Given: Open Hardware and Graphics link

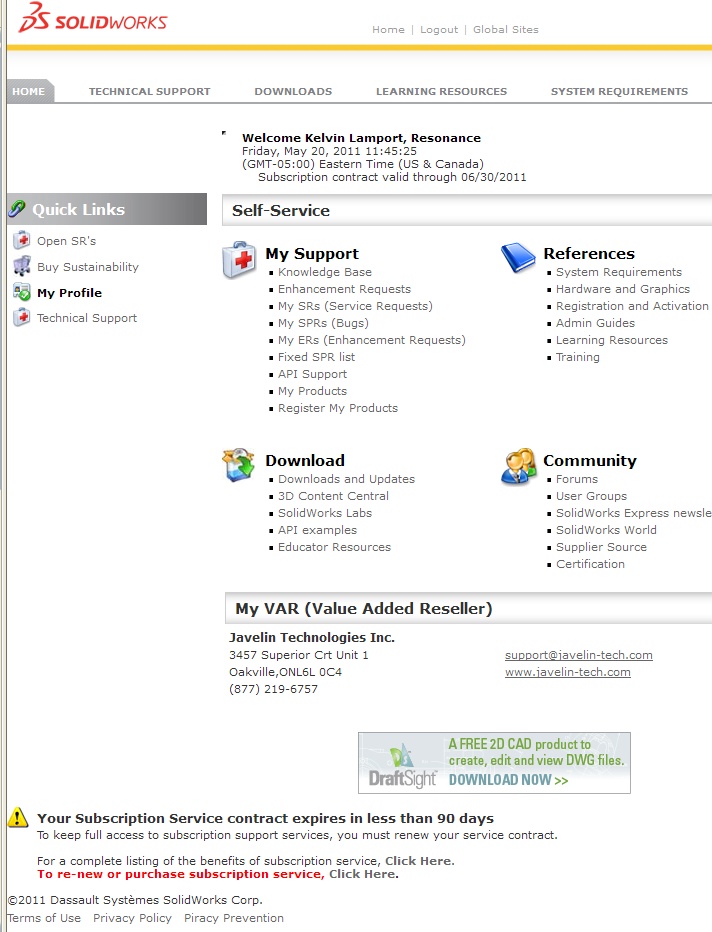Looking at the screenshot, I should point(623,289).
